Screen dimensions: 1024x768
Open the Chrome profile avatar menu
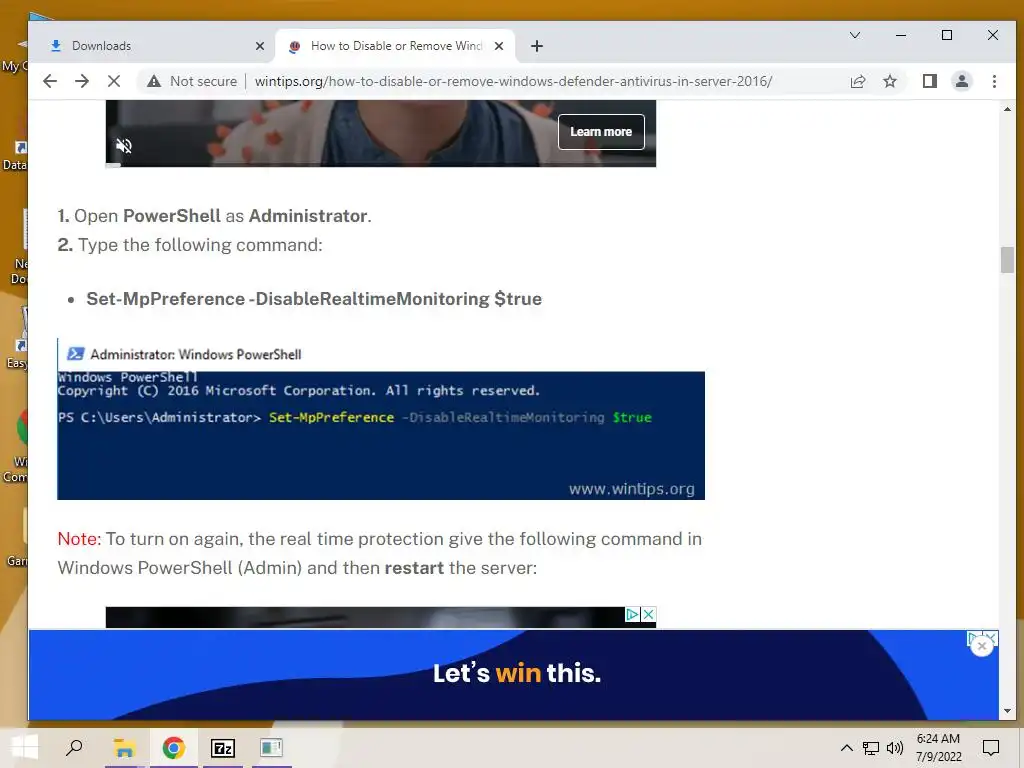click(x=961, y=81)
